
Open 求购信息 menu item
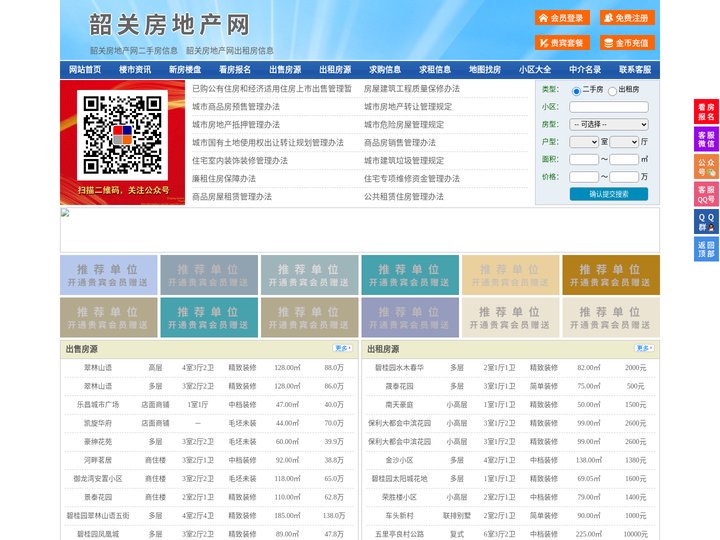(x=385, y=70)
